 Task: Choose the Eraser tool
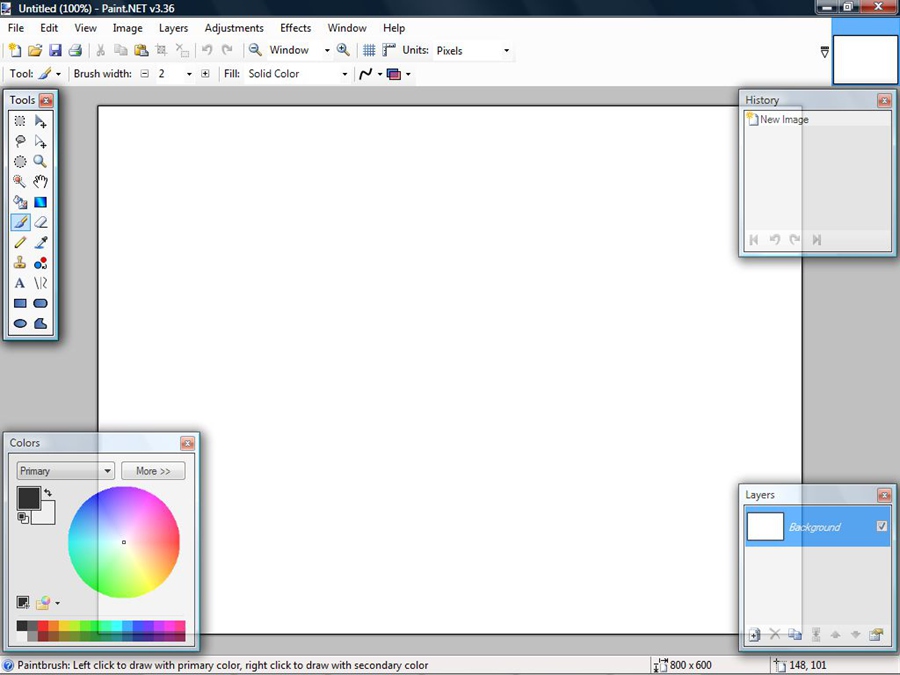click(x=41, y=222)
